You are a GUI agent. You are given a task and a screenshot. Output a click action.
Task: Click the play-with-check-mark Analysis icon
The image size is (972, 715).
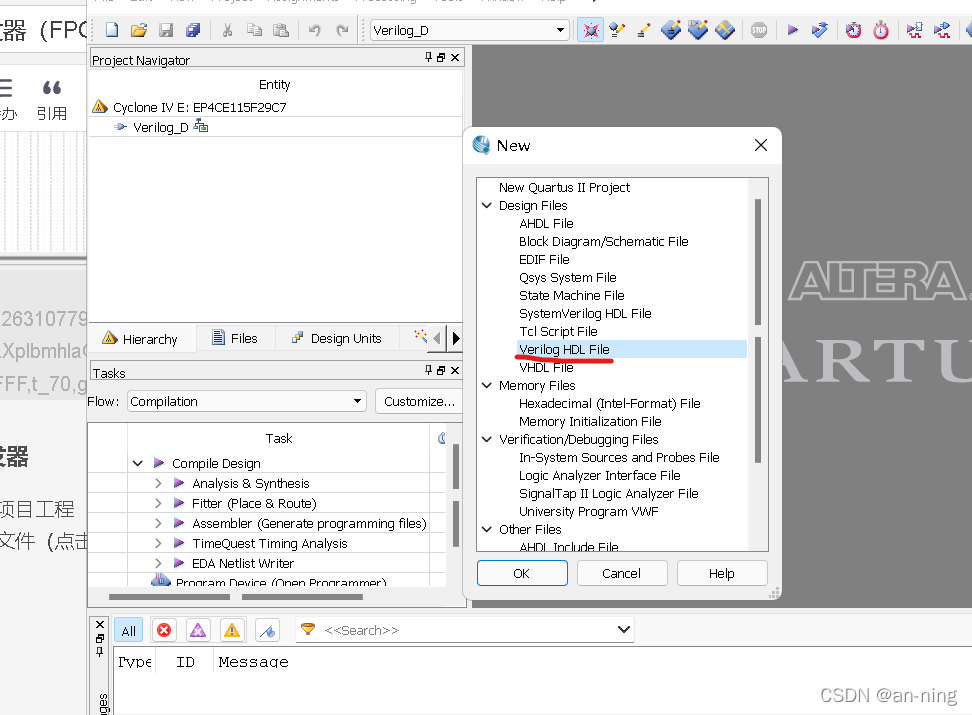tap(820, 30)
